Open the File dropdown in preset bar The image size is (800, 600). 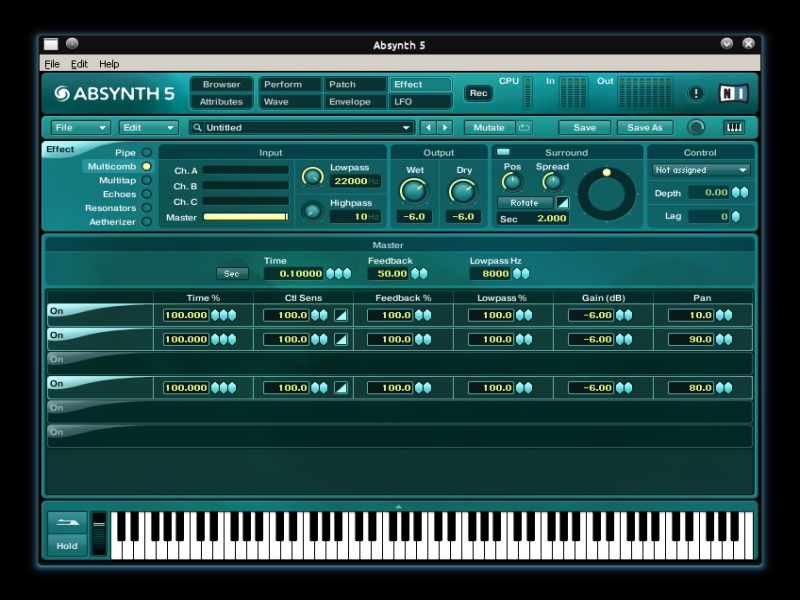point(81,128)
